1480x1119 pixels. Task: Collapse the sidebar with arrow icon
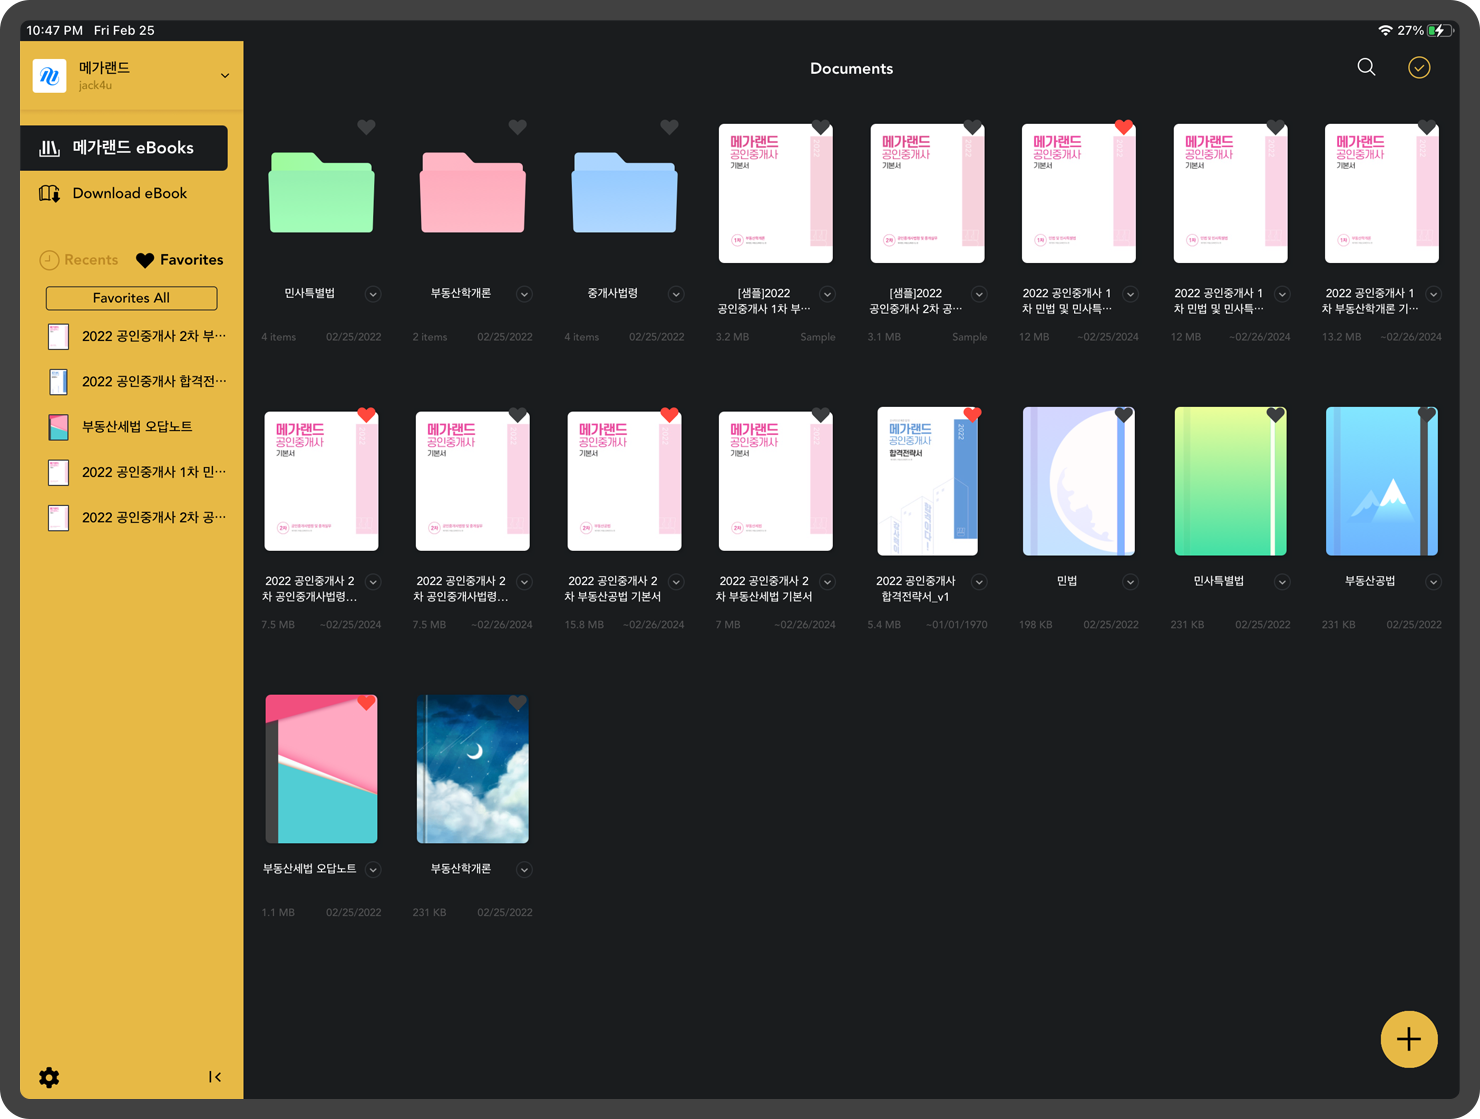(x=215, y=1077)
